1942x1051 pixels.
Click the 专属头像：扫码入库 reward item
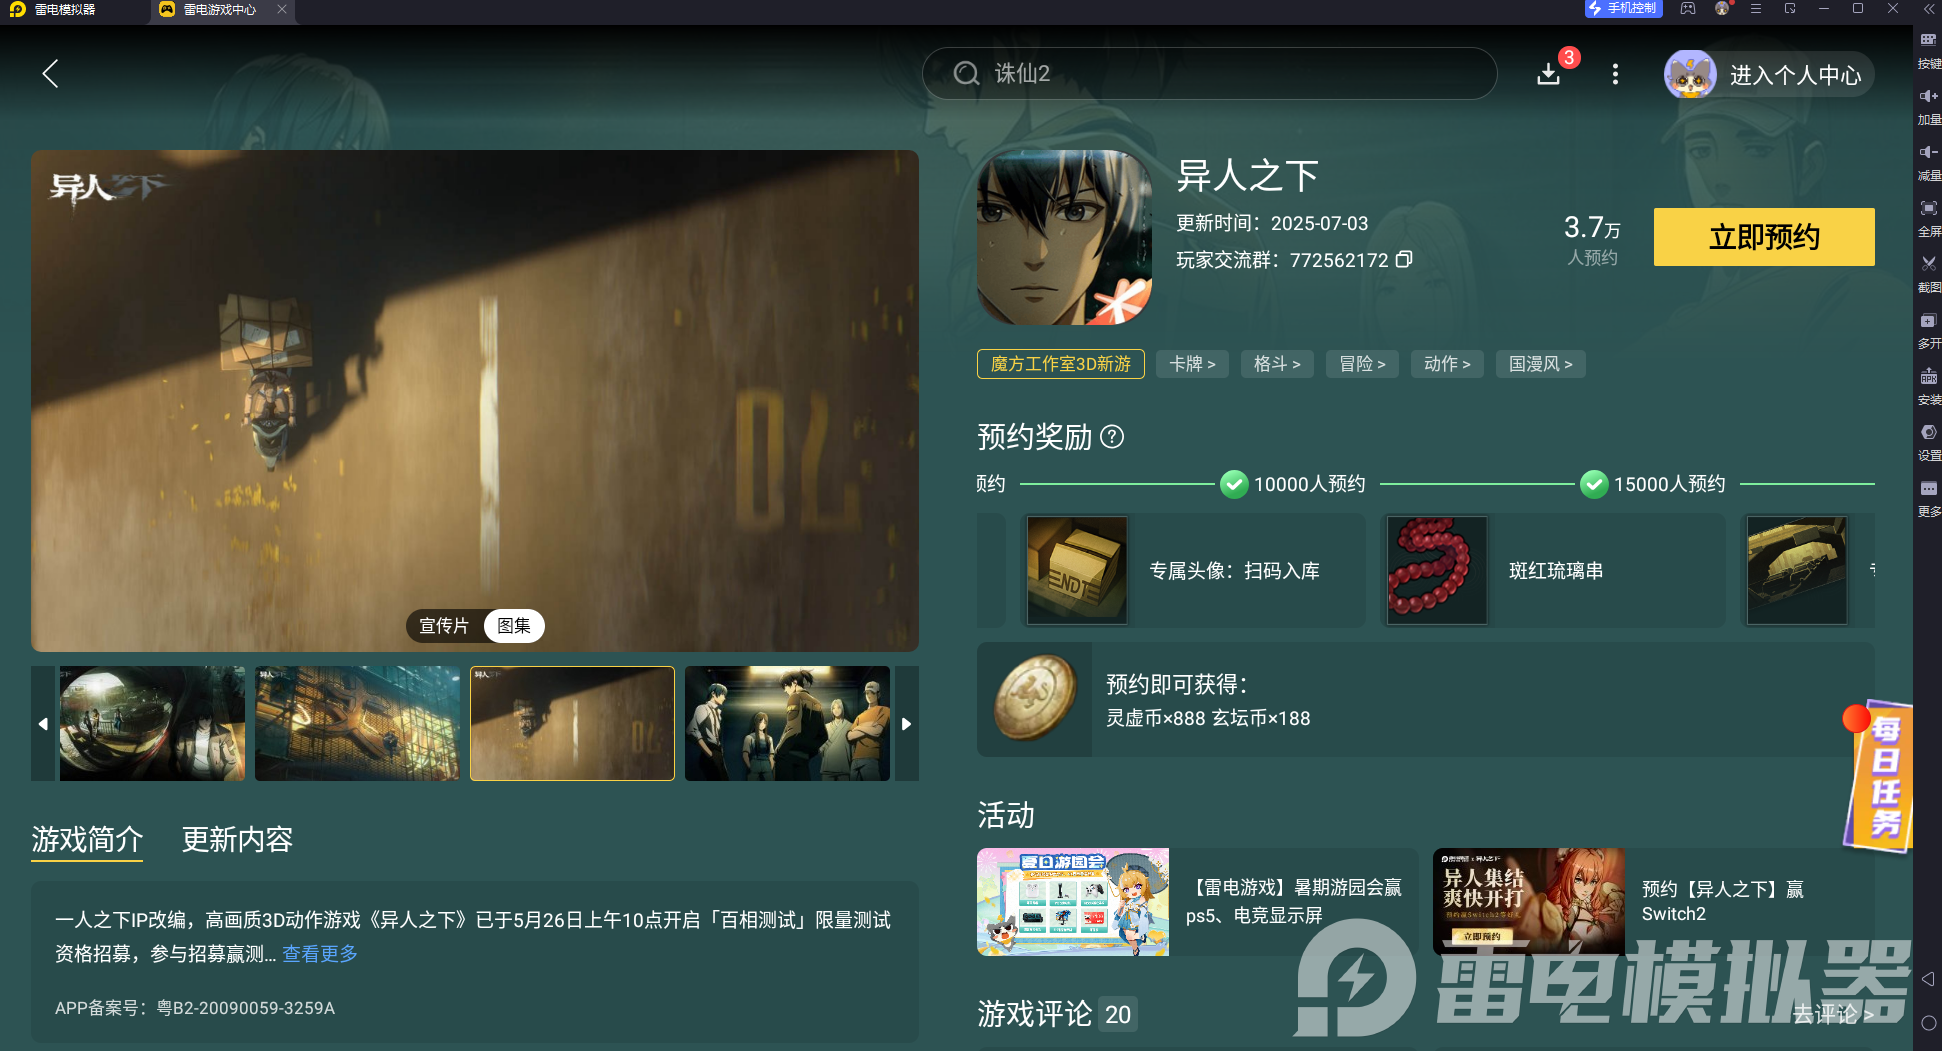coord(1193,571)
